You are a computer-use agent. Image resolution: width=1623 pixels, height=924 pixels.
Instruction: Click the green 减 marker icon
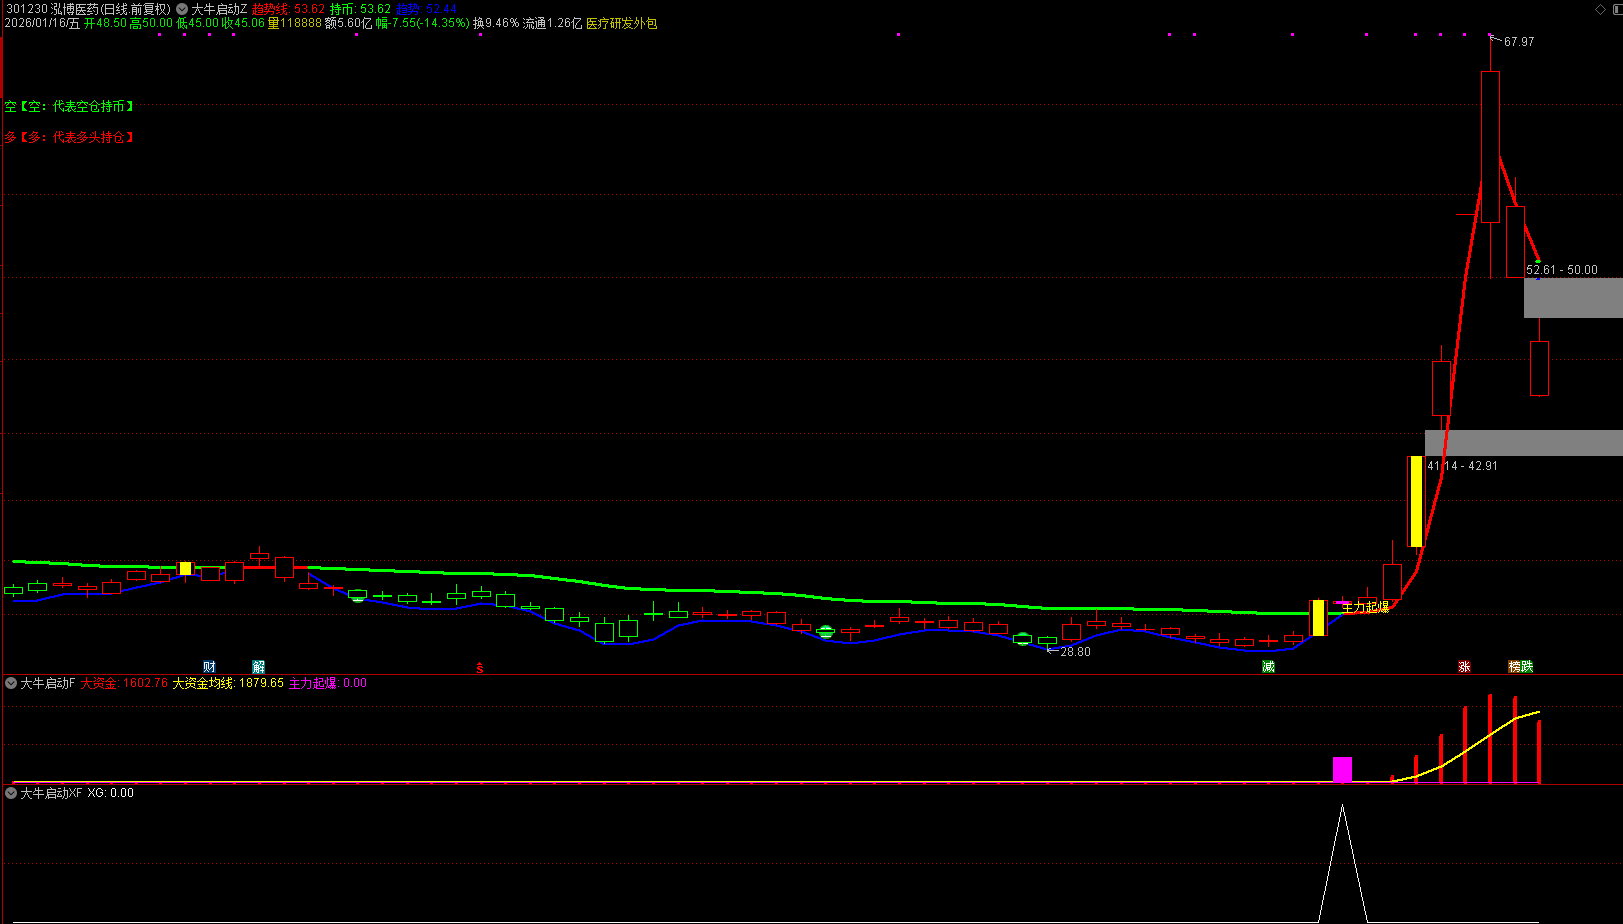(1268, 667)
